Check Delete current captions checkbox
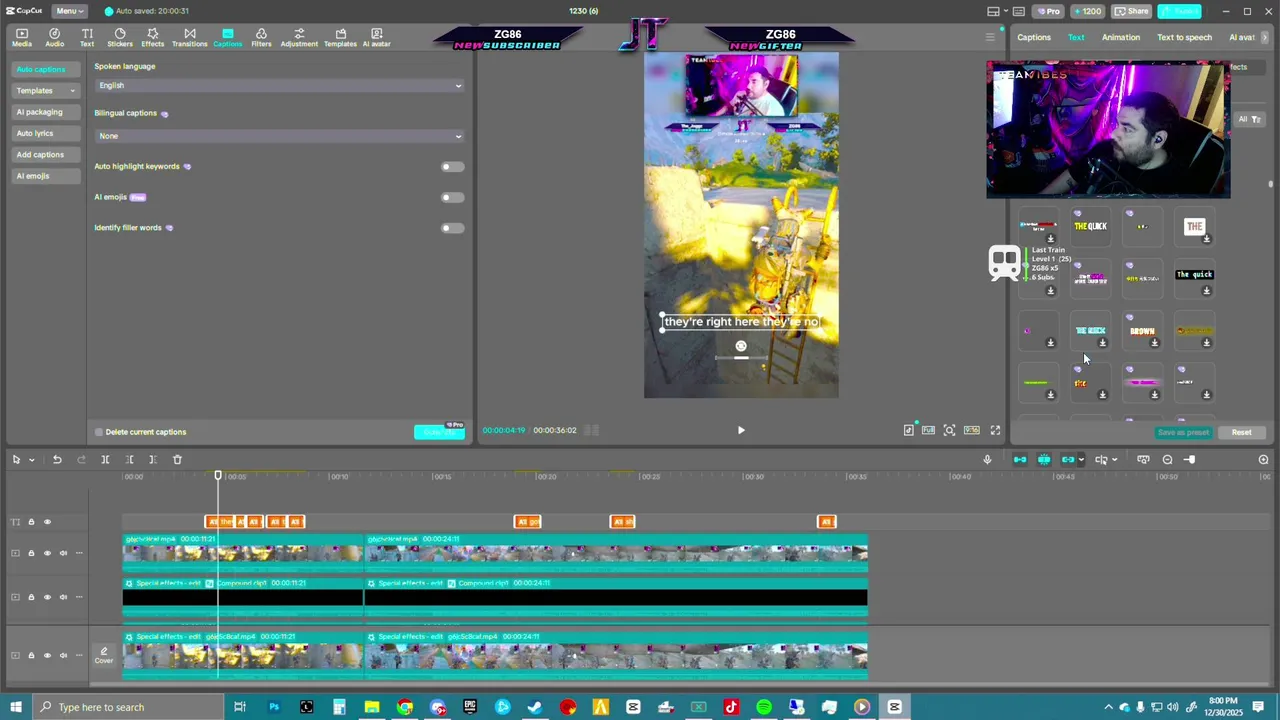The image size is (1280, 720). pyautogui.click(x=99, y=432)
